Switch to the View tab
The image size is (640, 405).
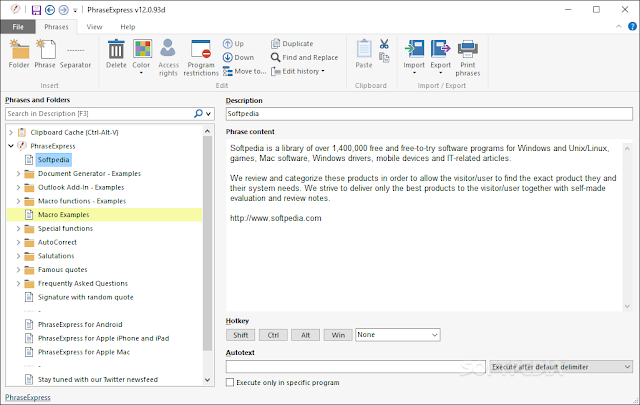[94, 27]
